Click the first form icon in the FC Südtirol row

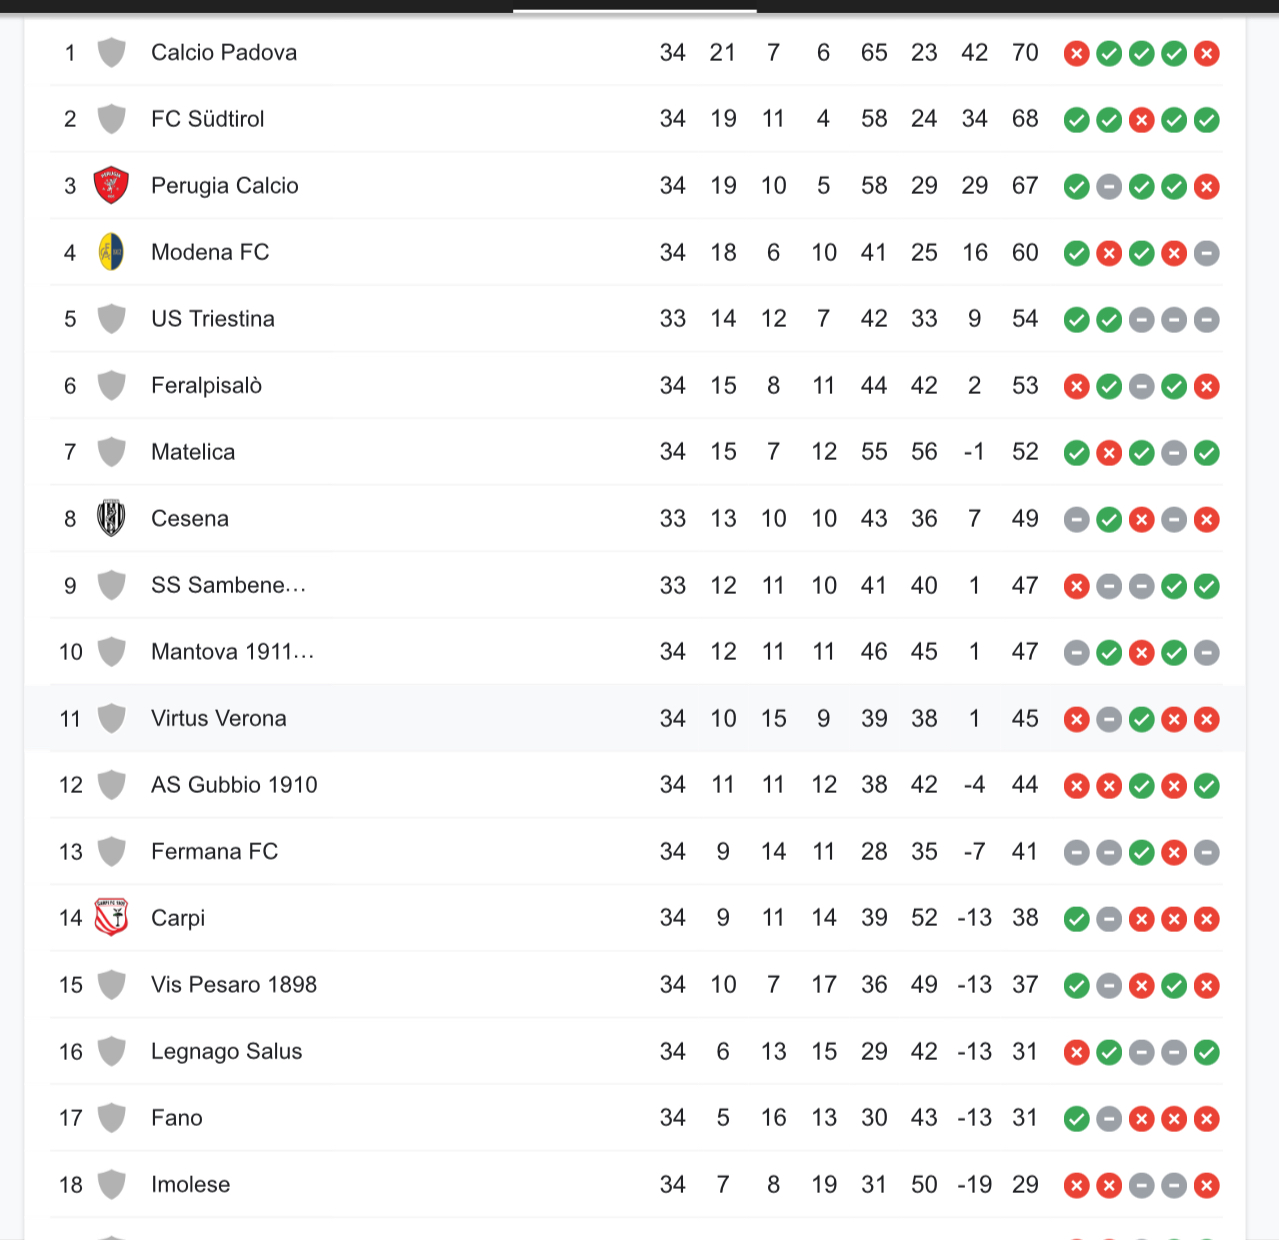[x=1077, y=120]
